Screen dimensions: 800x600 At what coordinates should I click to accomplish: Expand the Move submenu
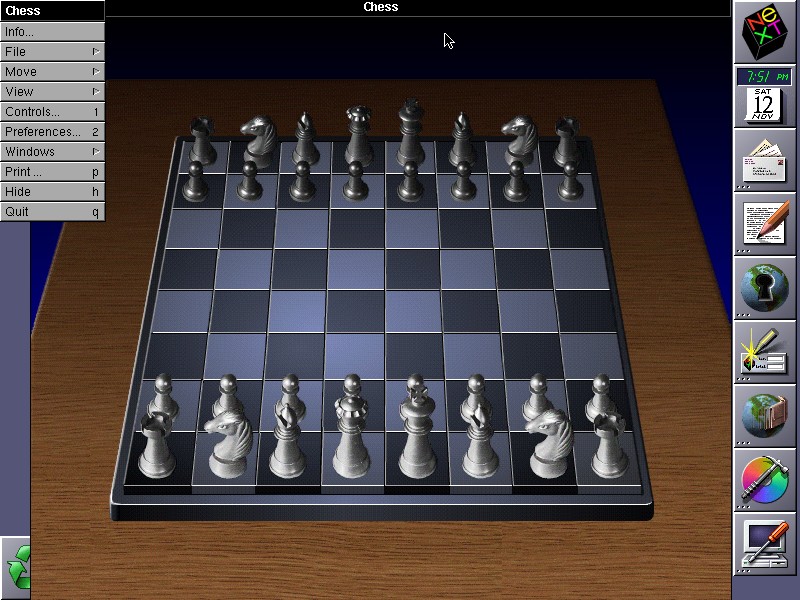(x=52, y=71)
